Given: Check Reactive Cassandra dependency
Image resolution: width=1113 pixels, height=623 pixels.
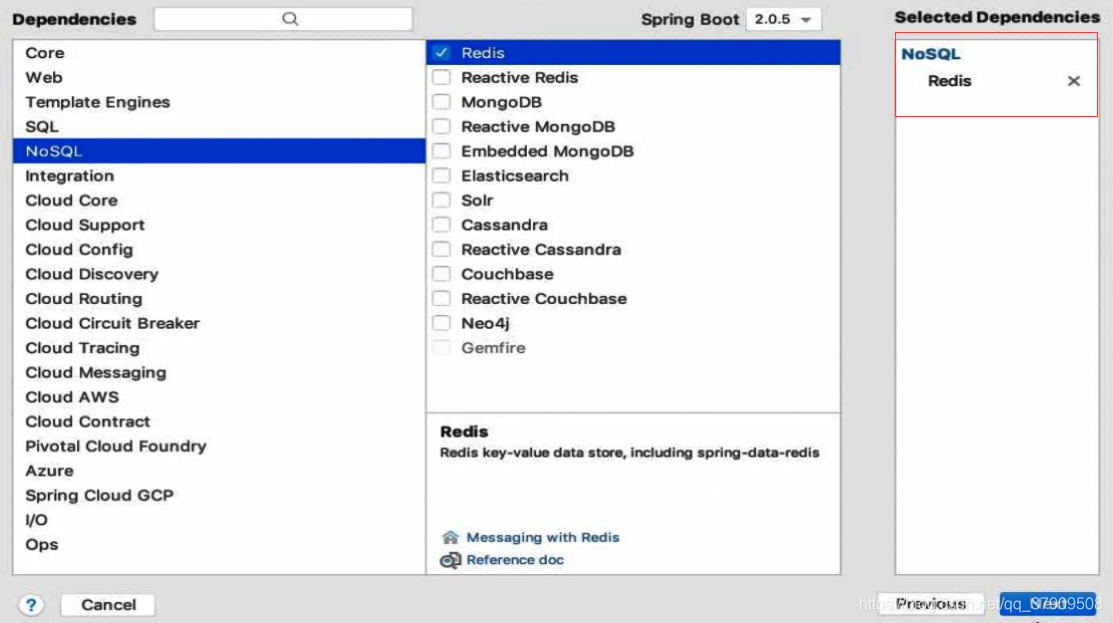Looking at the screenshot, I should (x=442, y=249).
